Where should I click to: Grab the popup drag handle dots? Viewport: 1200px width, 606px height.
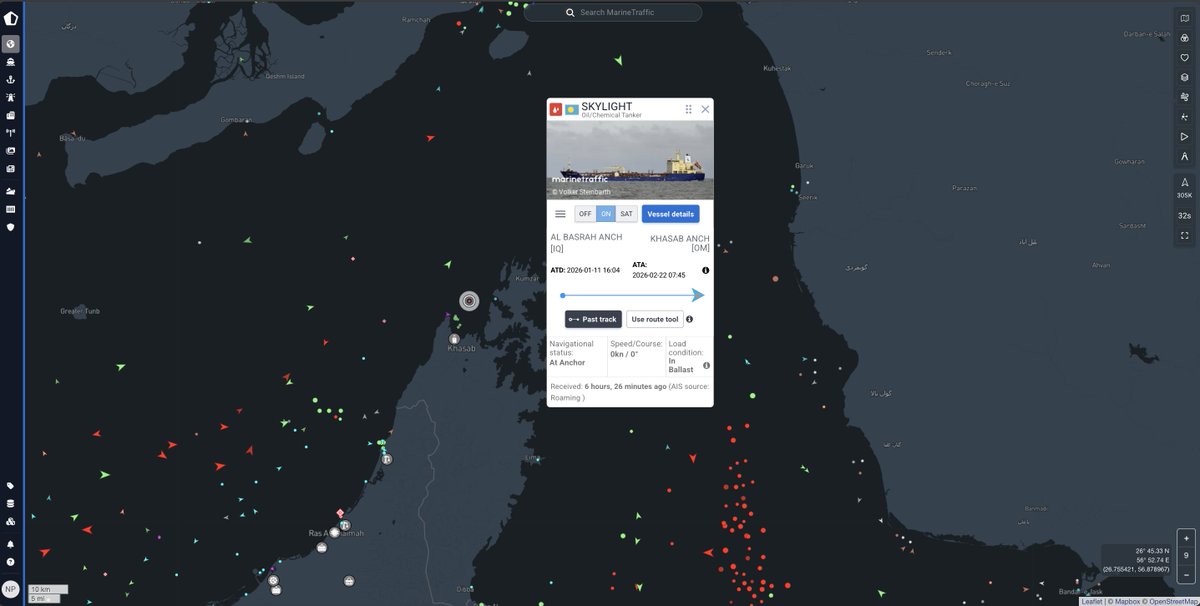coord(688,109)
